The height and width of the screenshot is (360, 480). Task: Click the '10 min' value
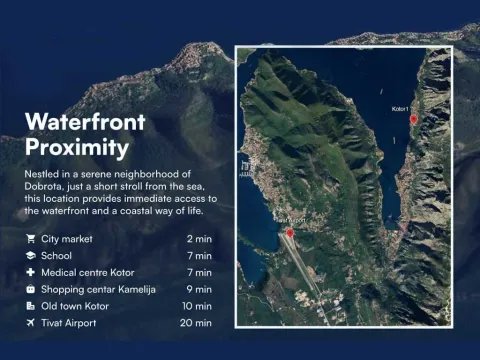pyautogui.click(x=197, y=306)
